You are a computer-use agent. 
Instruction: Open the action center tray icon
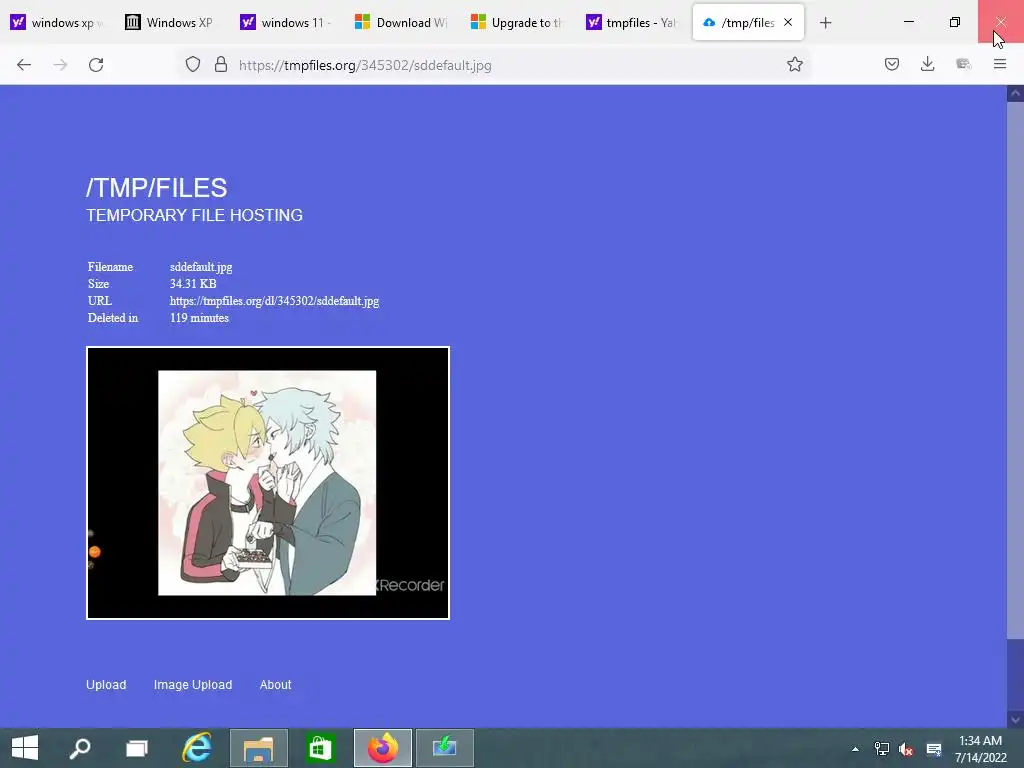(x=934, y=749)
